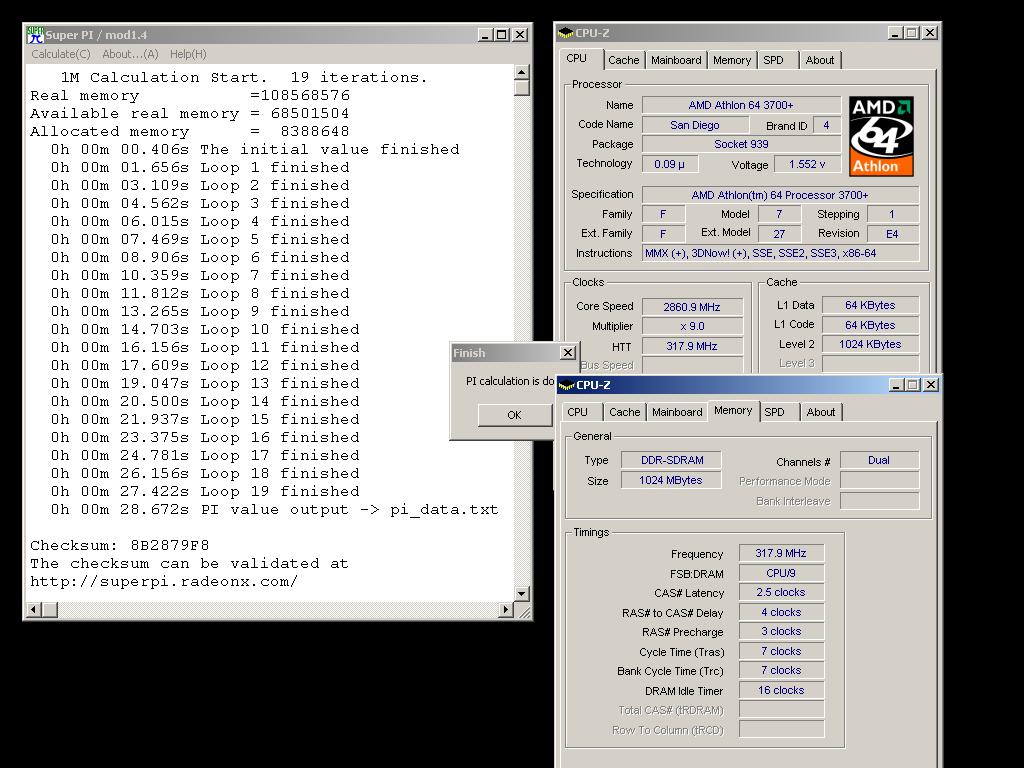Click OK in the Finish dialog

tap(515, 415)
